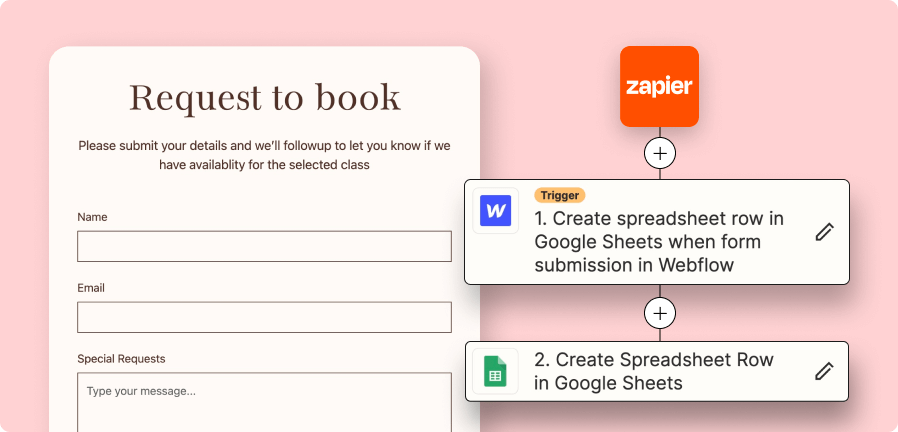Edit step 2 using its pencil icon
This screenshot has width=898, height=432.
click(x=824, y=371)
